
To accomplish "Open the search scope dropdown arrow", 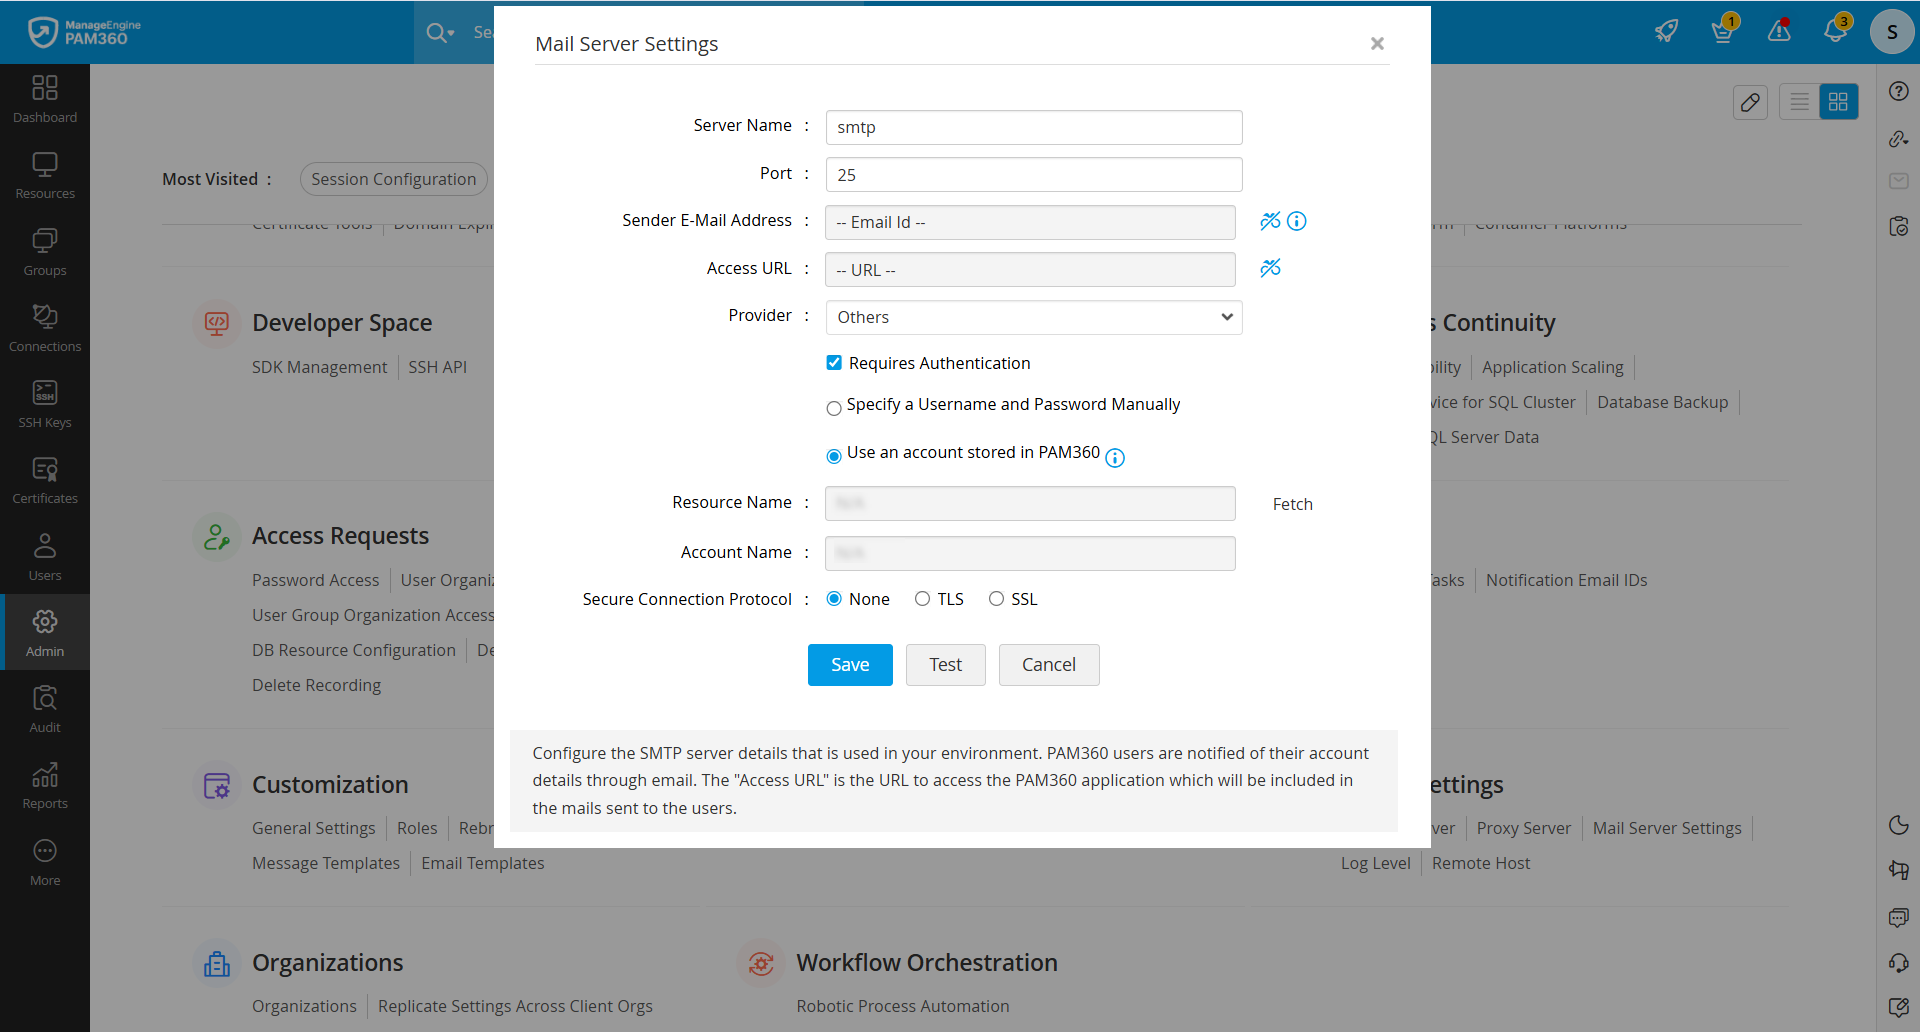I will [453, 32].
